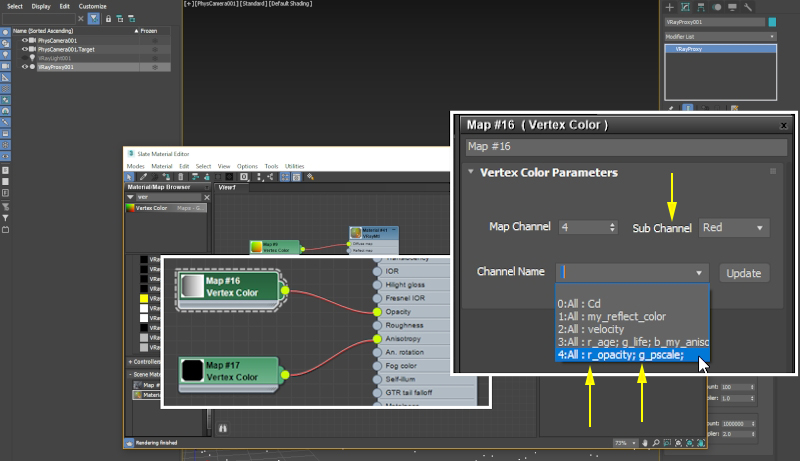Open the Utilities menu in Slate editor

coord(295,166)
